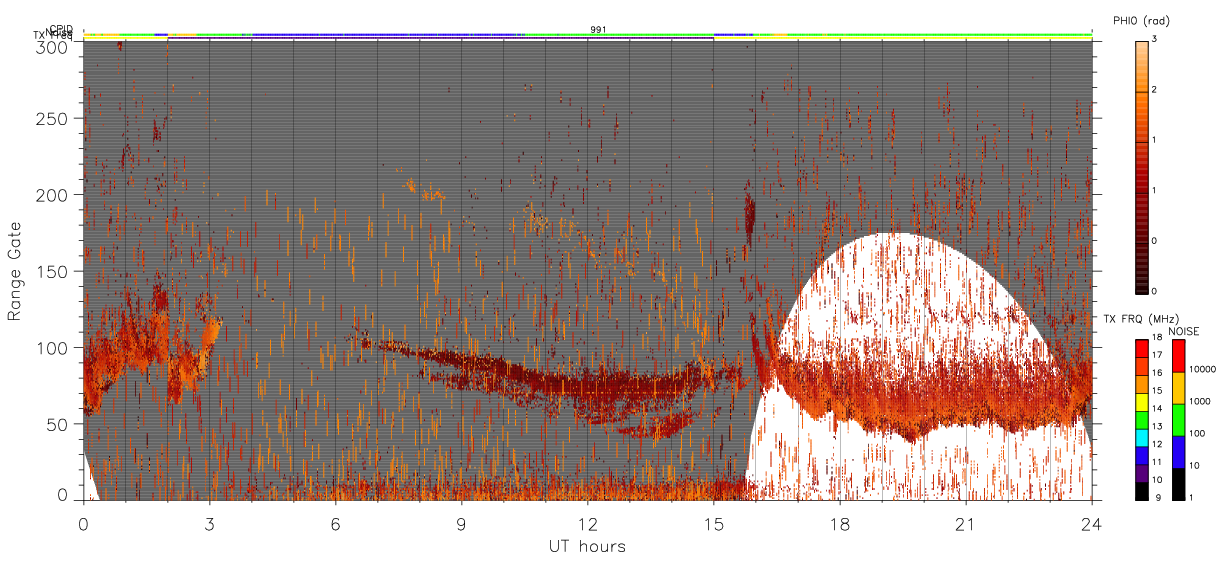Click the yellow swatch in the NOISE scale
The image size is (1228, 567).
click(x=1179, y=388)
